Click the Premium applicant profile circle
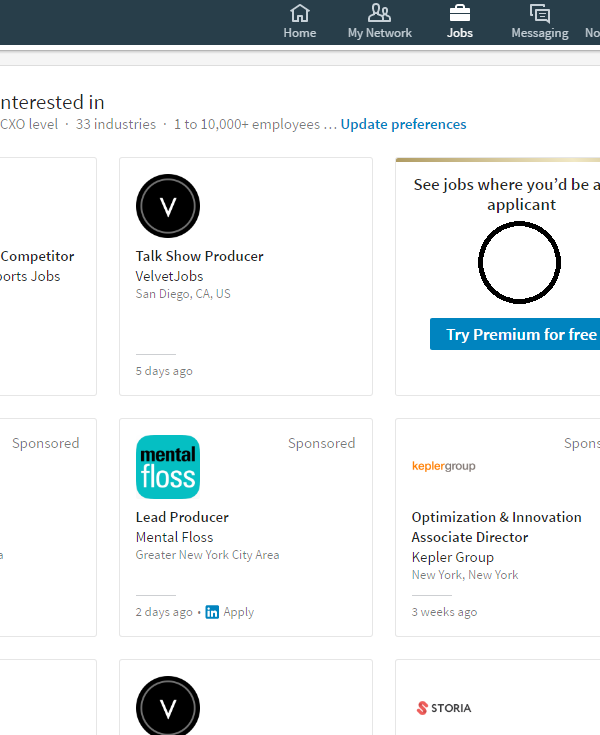 519,262
